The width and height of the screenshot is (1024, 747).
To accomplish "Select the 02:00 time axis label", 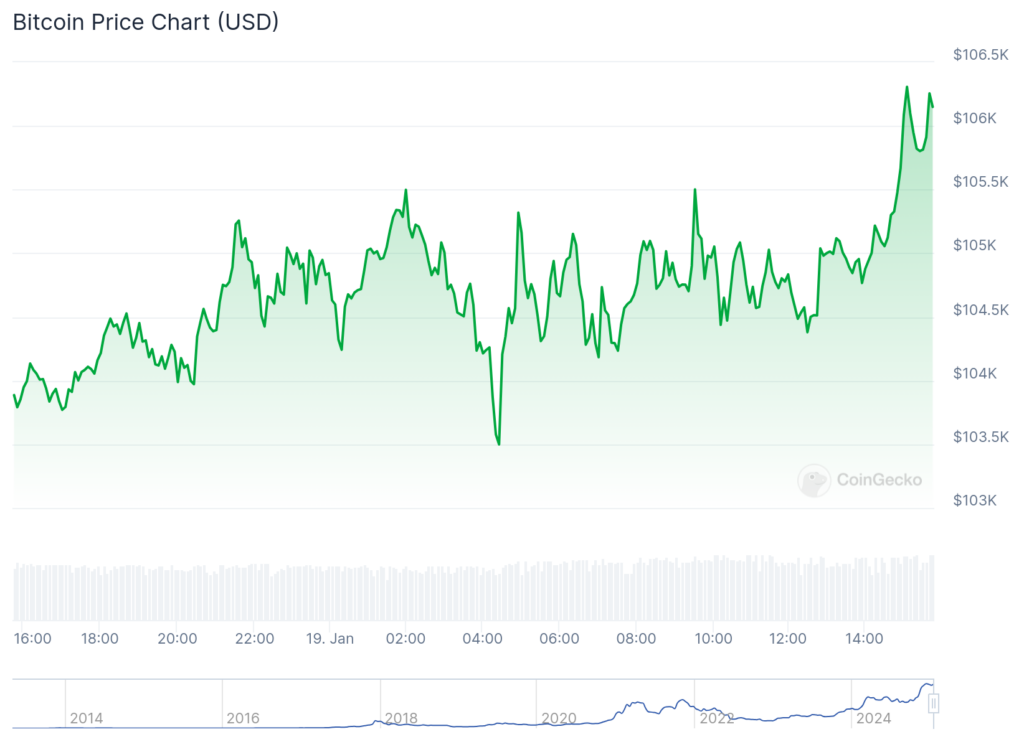I will pyautogui.click(x=405, y=638).
